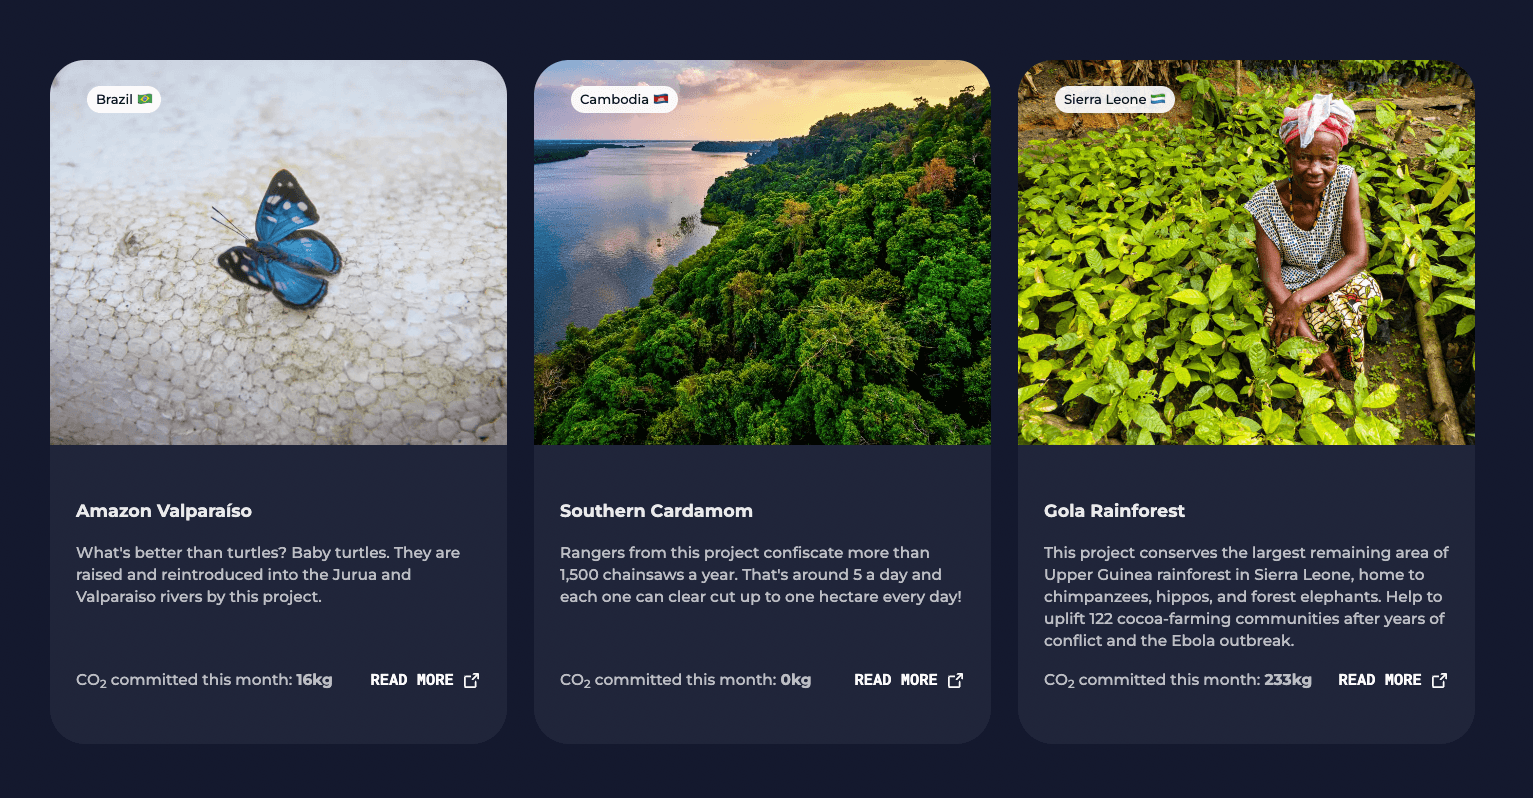The width and height of the screenshot is (1533, 798).
Task: Click the Brazil flag emoji badge
Action: click(124, 99)
